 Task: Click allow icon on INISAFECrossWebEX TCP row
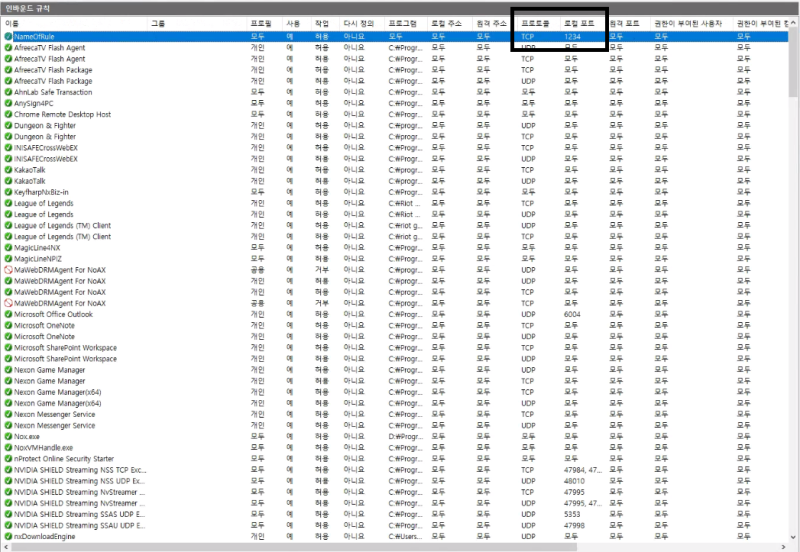pos(8,148)
